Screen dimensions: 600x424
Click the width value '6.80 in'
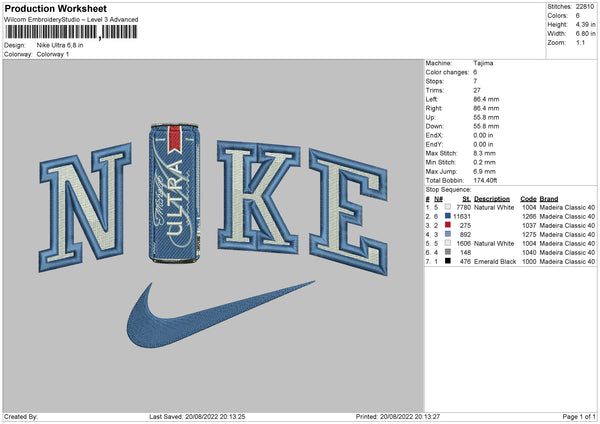(585, 34)
